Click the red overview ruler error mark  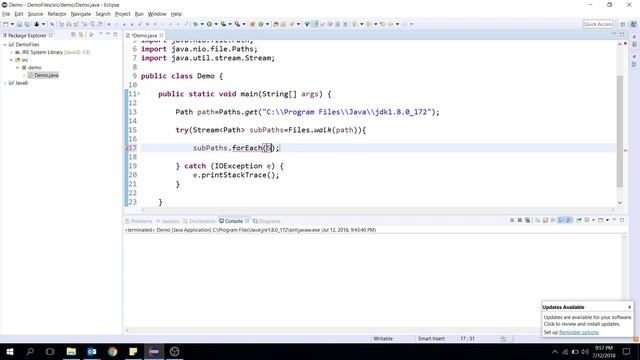pos(626,151)
